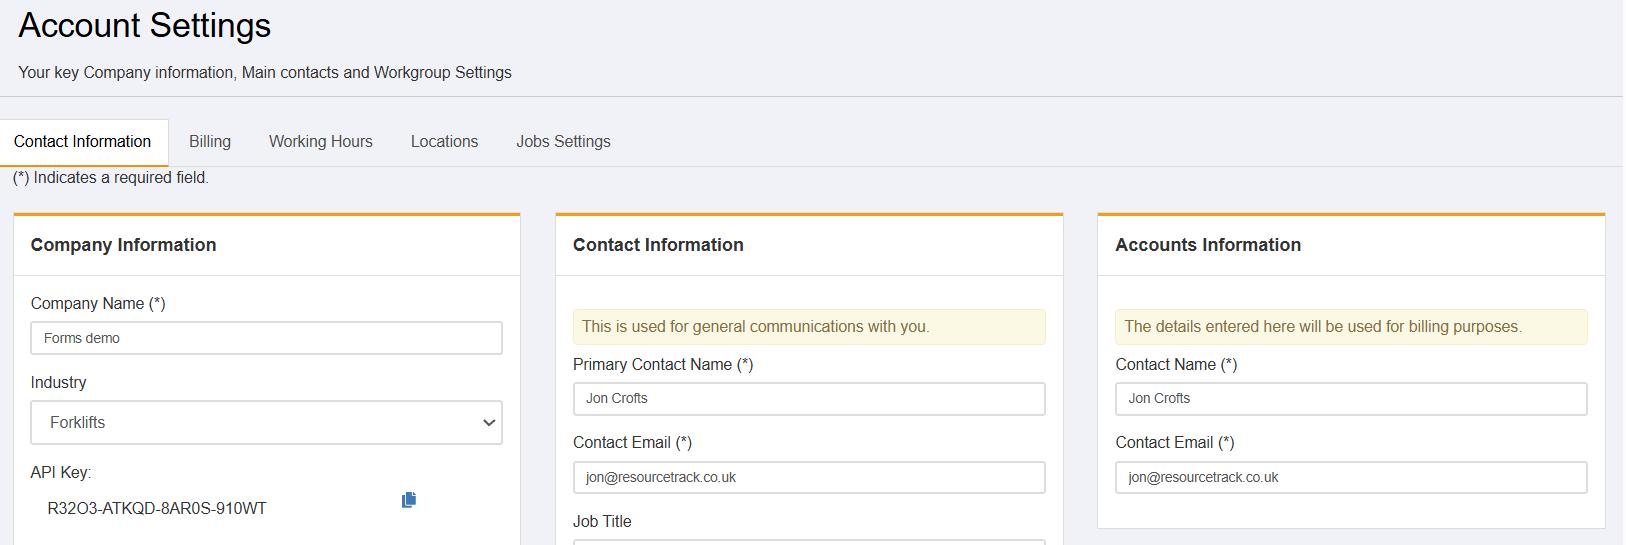Copy the API key using the clipboard icon
1626x545 pixels.
409,499
